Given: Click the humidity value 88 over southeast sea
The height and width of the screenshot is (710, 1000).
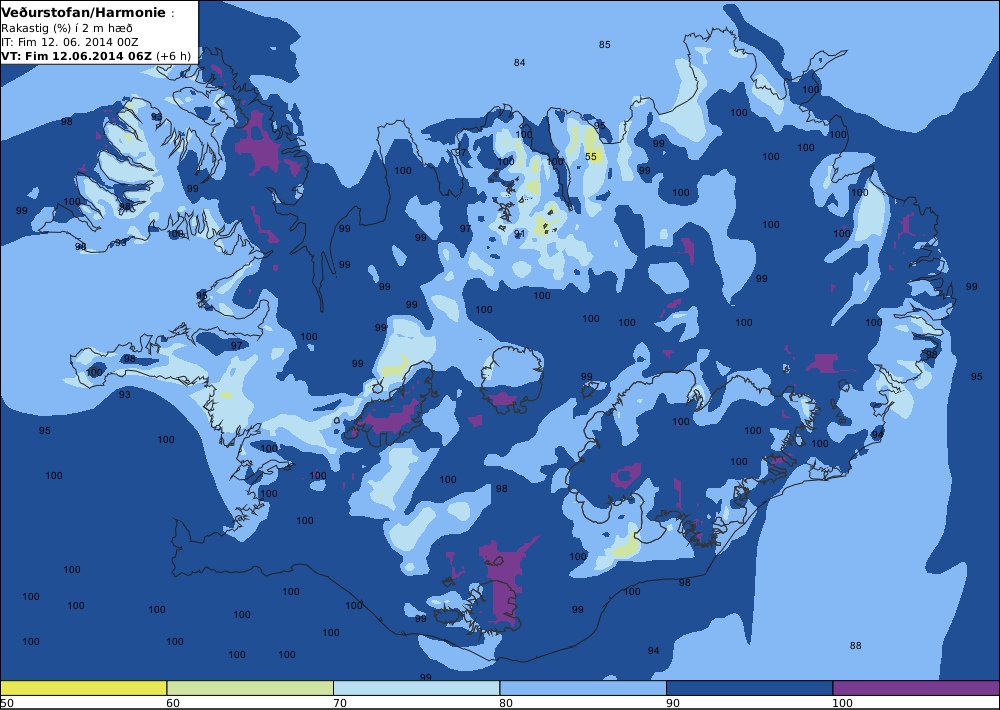Looking at the screenshot, I should coord(855,646).
